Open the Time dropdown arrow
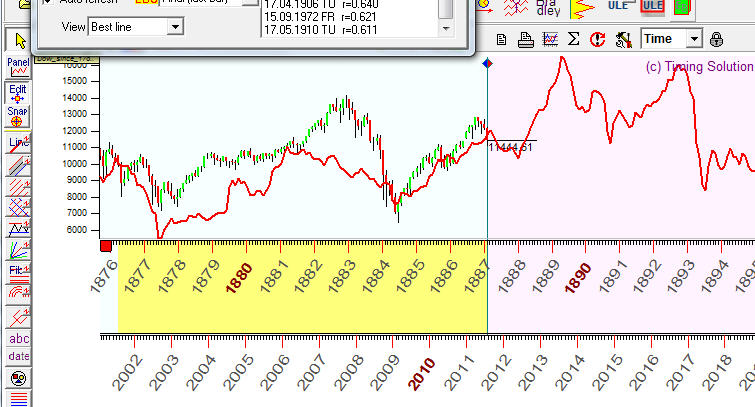This screenshot has height=407, width=755. 694,39
